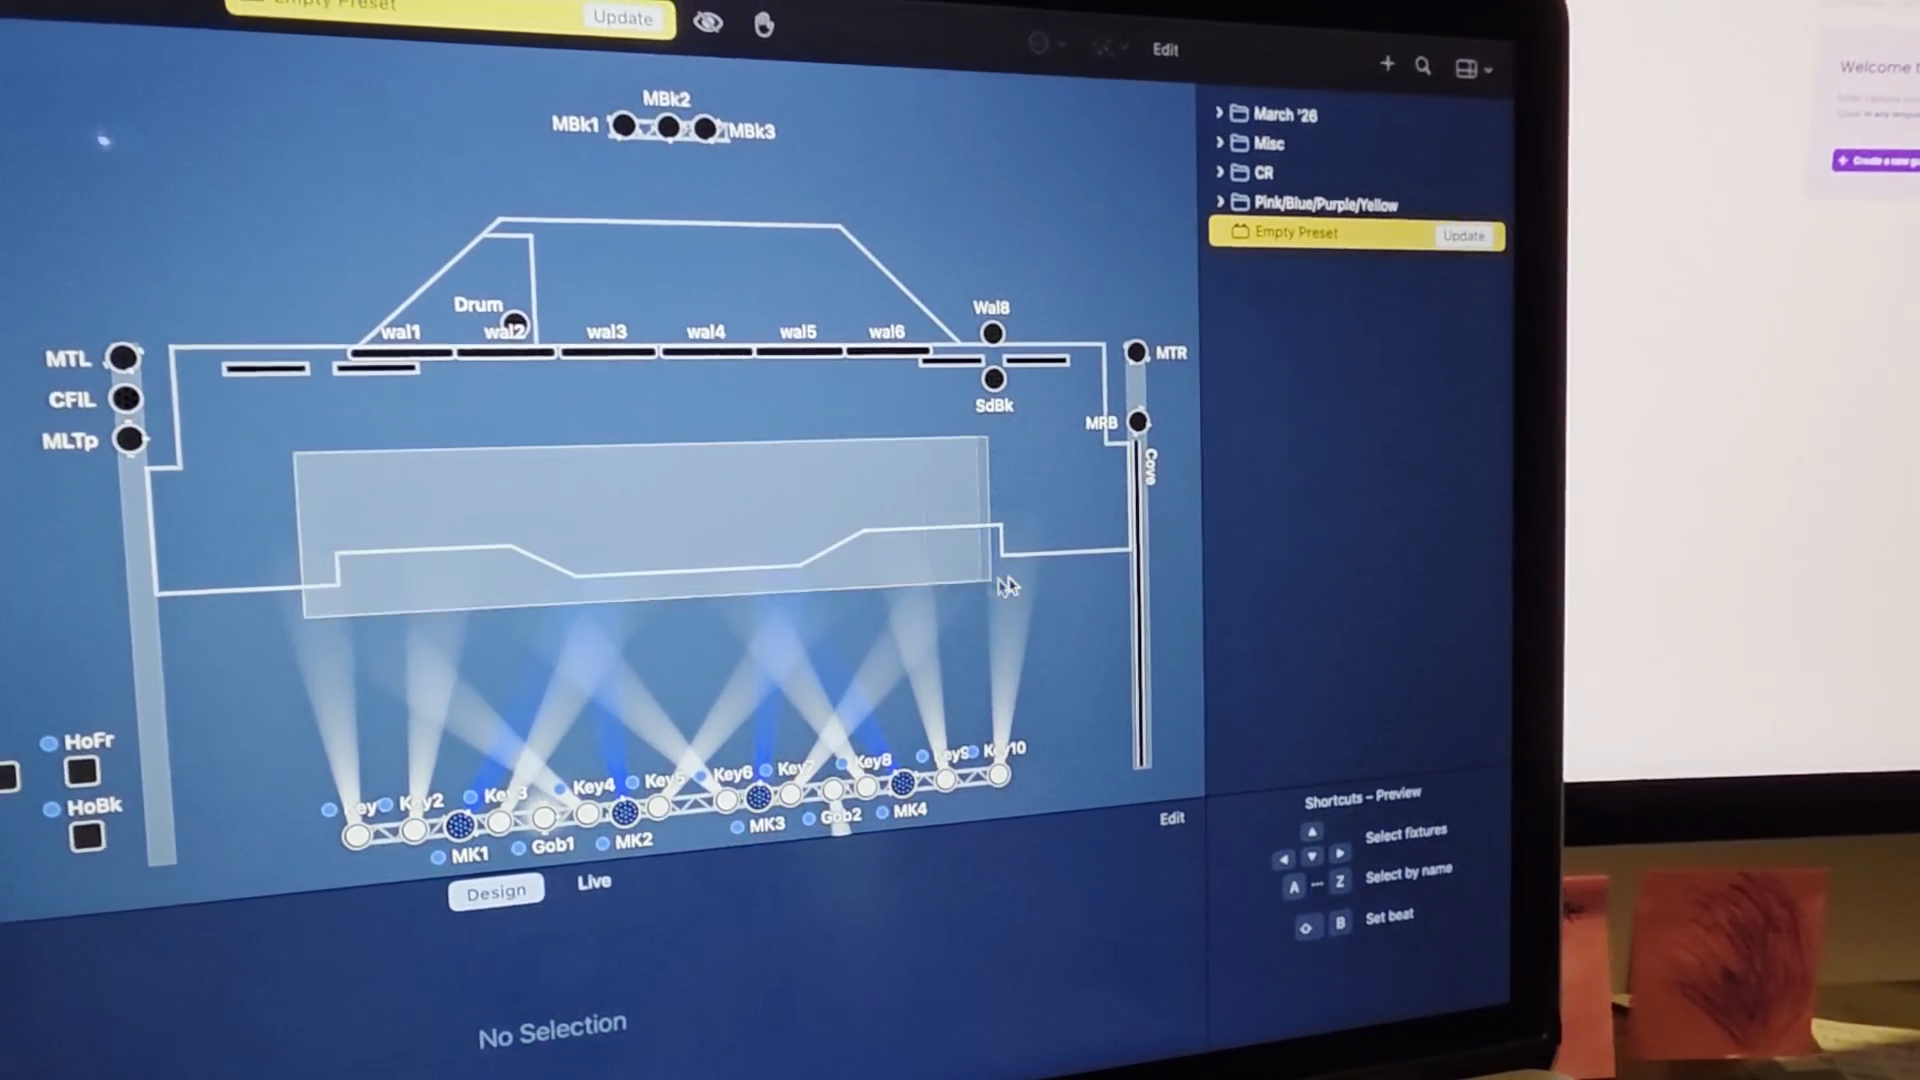Switch to the Live tab
Screen dimensions: 1920x1080
(x=594, y=882)
